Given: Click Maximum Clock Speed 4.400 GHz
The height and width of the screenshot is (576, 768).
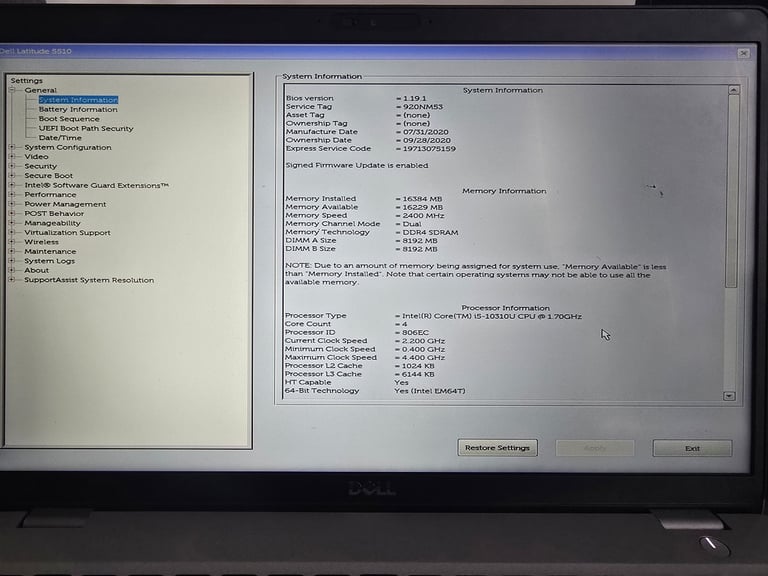Looking at the screenshot, I should coord(423,358).
